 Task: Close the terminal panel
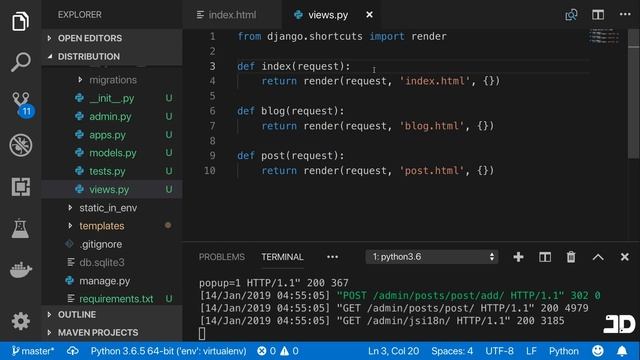[624, 257]
